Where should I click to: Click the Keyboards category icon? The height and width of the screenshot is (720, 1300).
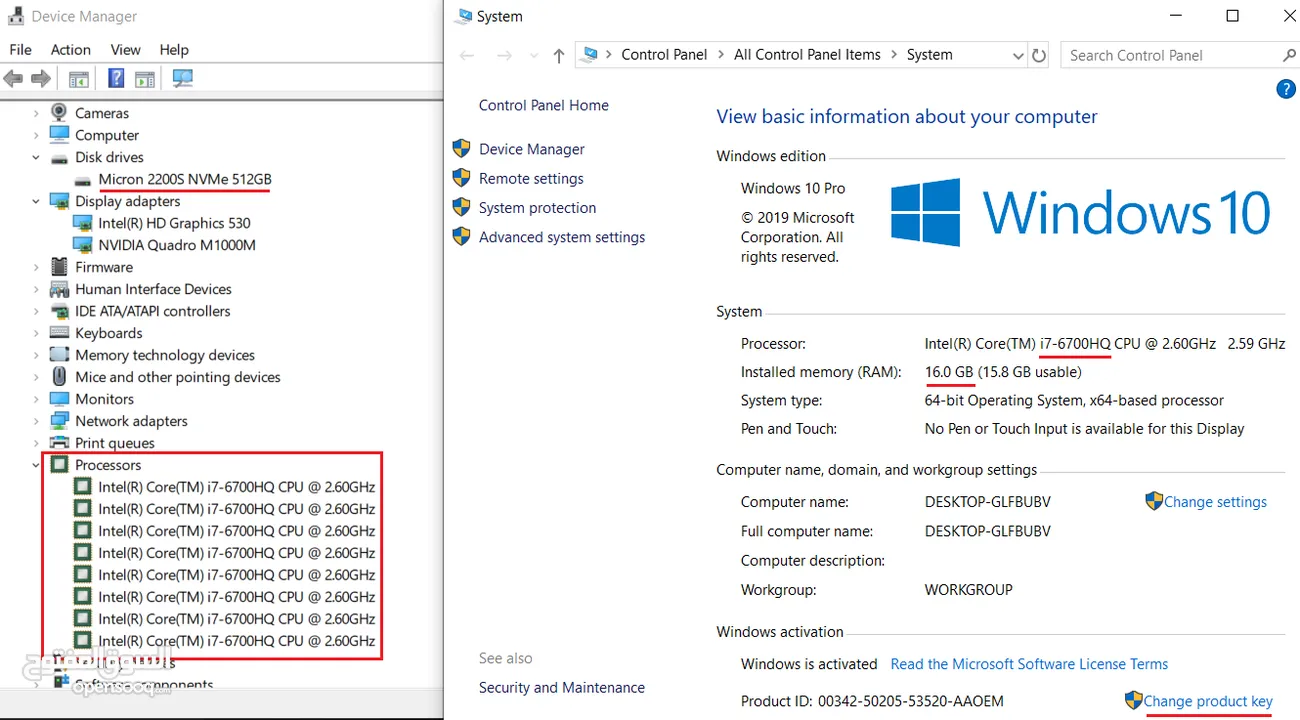(59, 333)
